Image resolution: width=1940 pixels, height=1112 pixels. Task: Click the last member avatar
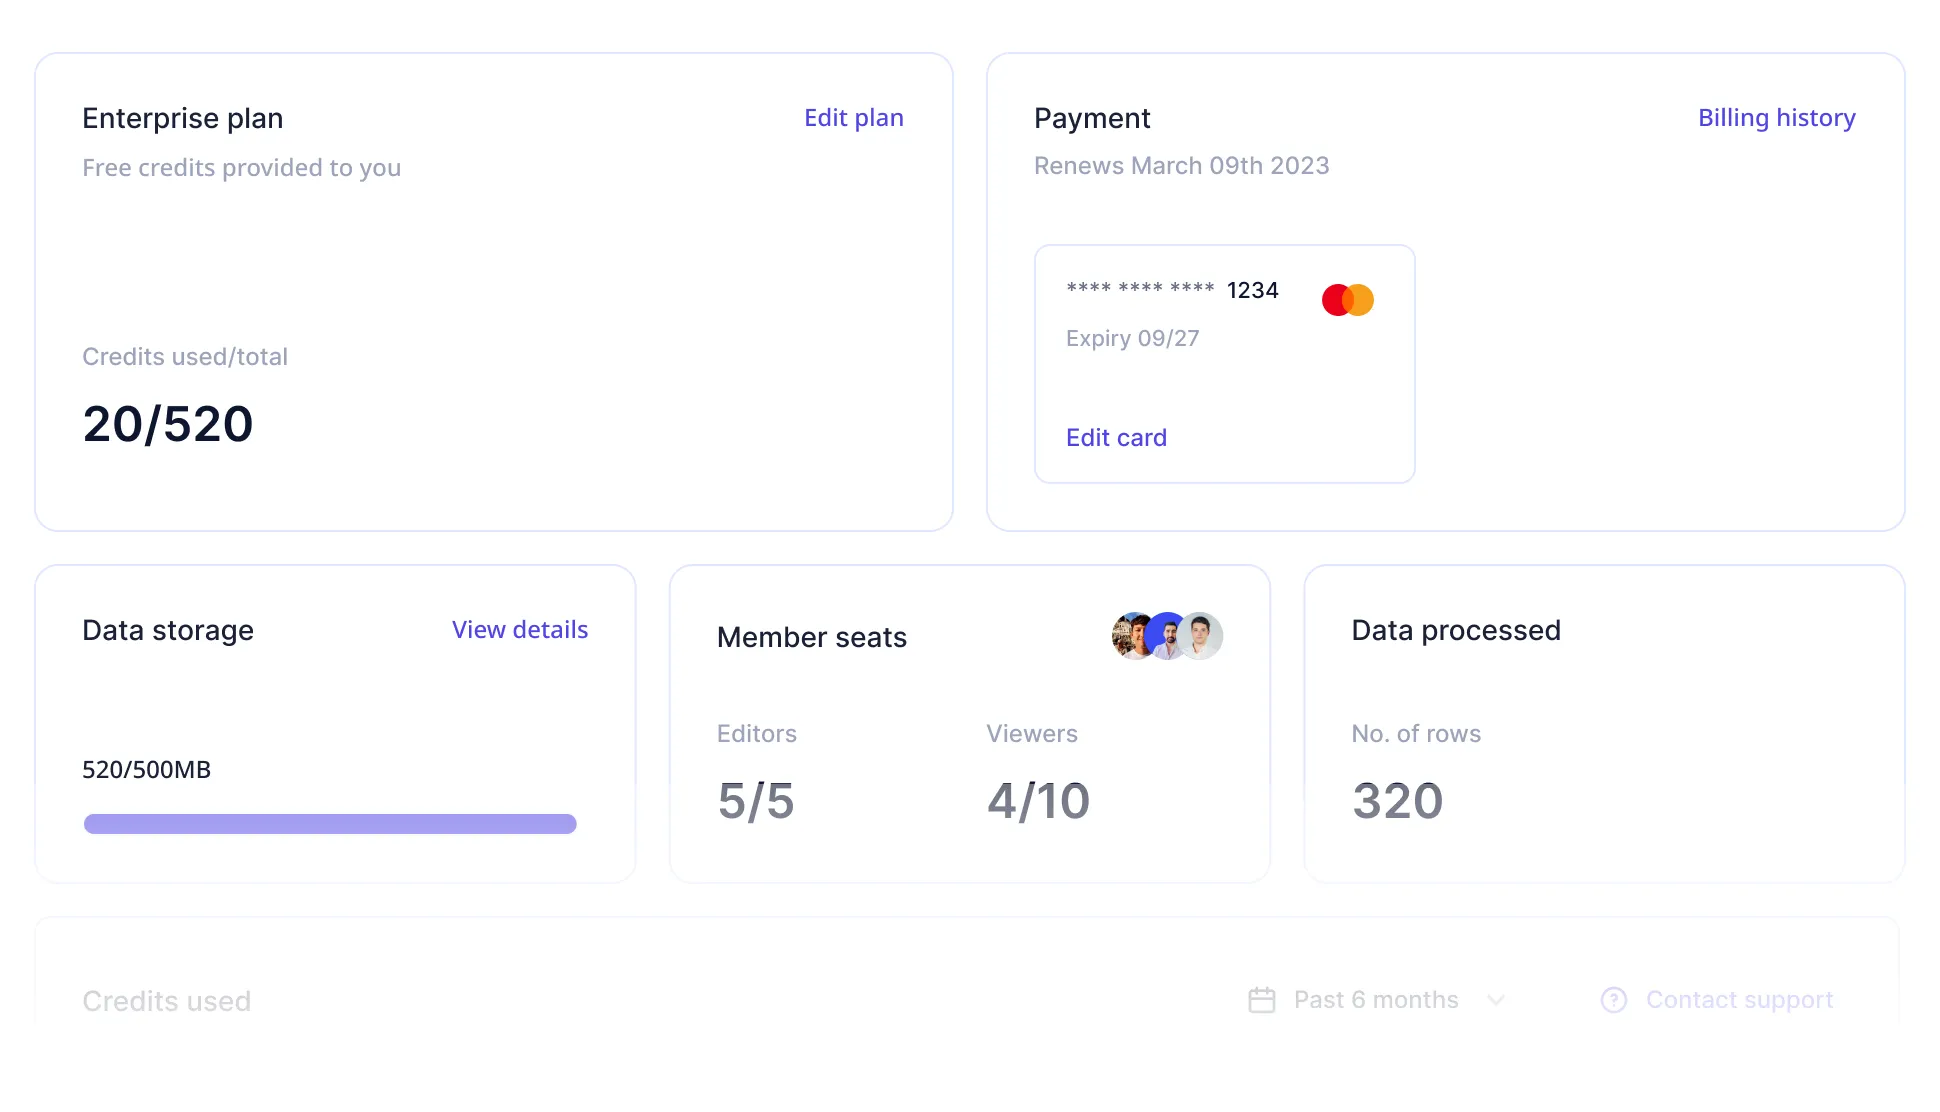(x=1201, y=636)
